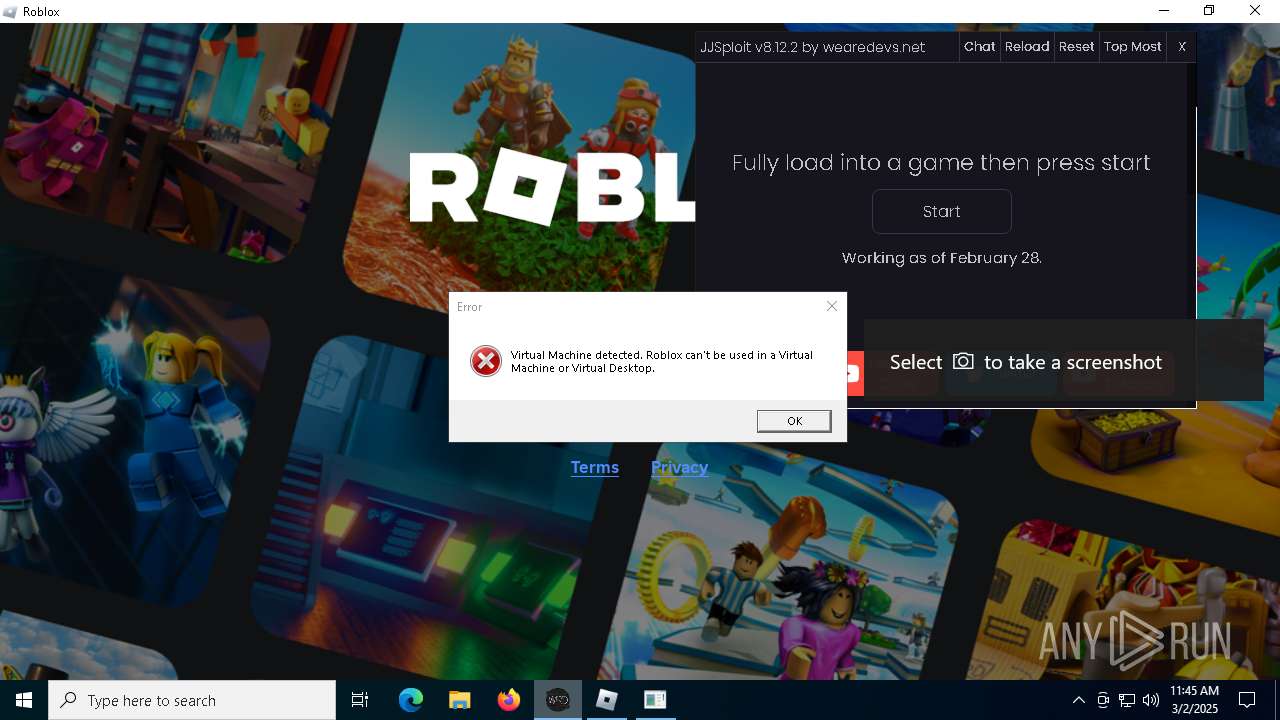Launch Firefox from taskbar

(x=509, y=700)
